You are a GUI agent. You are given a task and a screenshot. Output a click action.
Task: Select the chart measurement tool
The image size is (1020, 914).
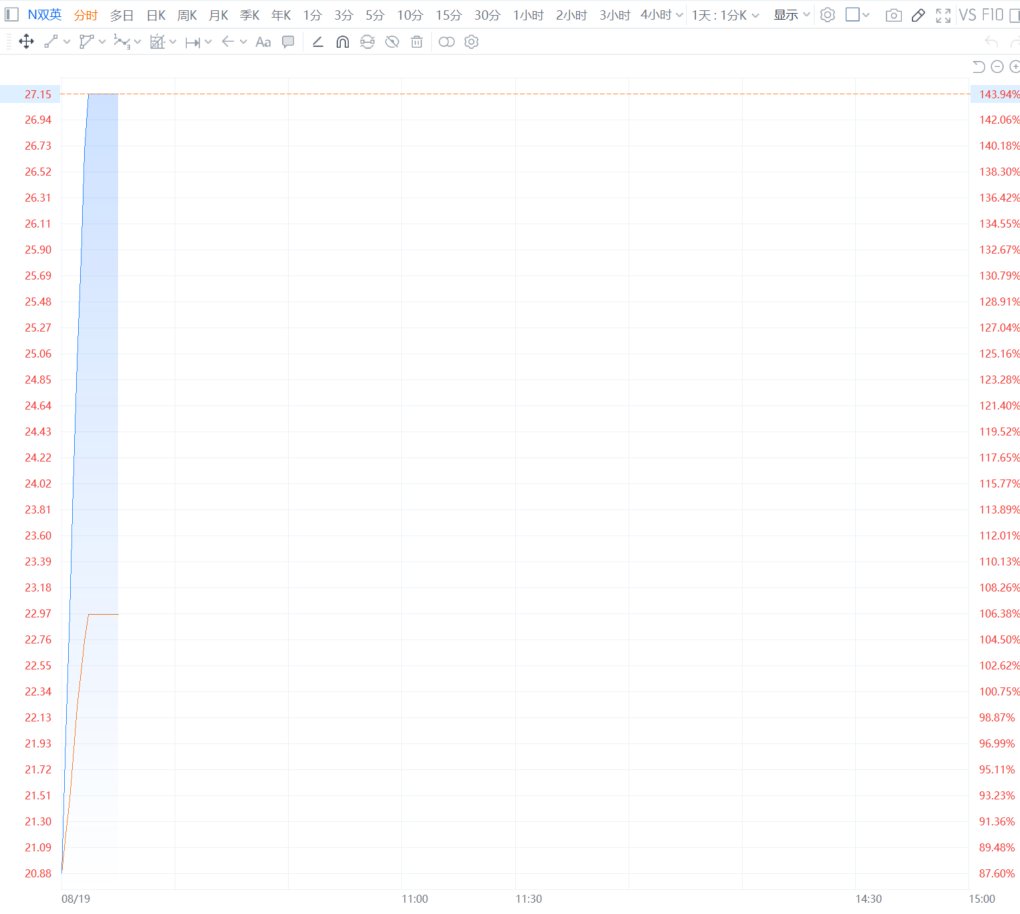click(x=157, y=42)
